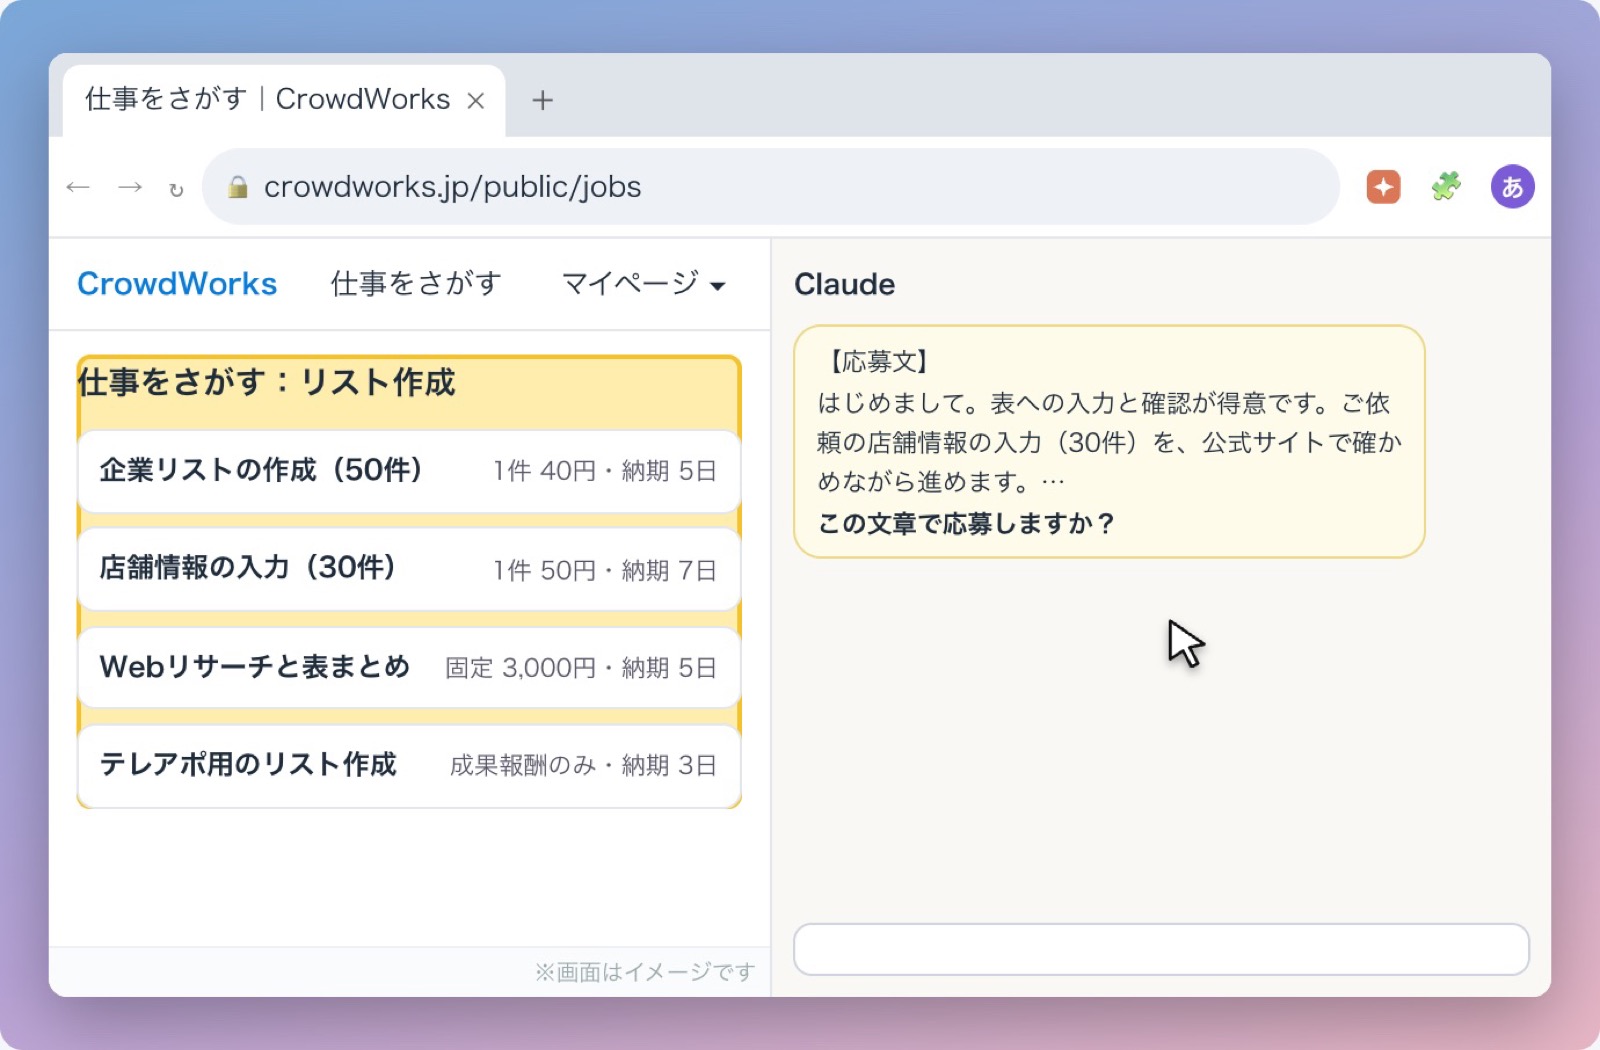This screenshot has height=1050, width=1600.
Task: Open the purple あ profile avatar
Action: click(x=1512, y=187)
